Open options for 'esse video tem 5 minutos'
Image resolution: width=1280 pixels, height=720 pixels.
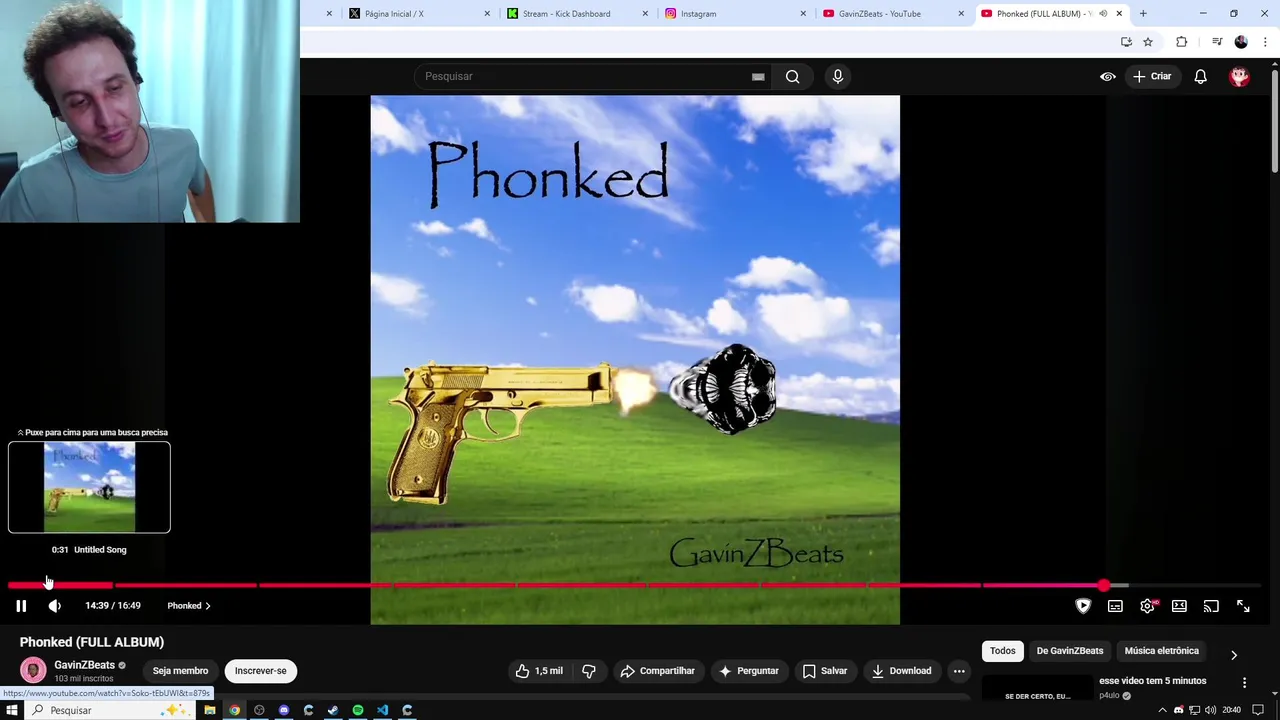[x=1244, y=682]
